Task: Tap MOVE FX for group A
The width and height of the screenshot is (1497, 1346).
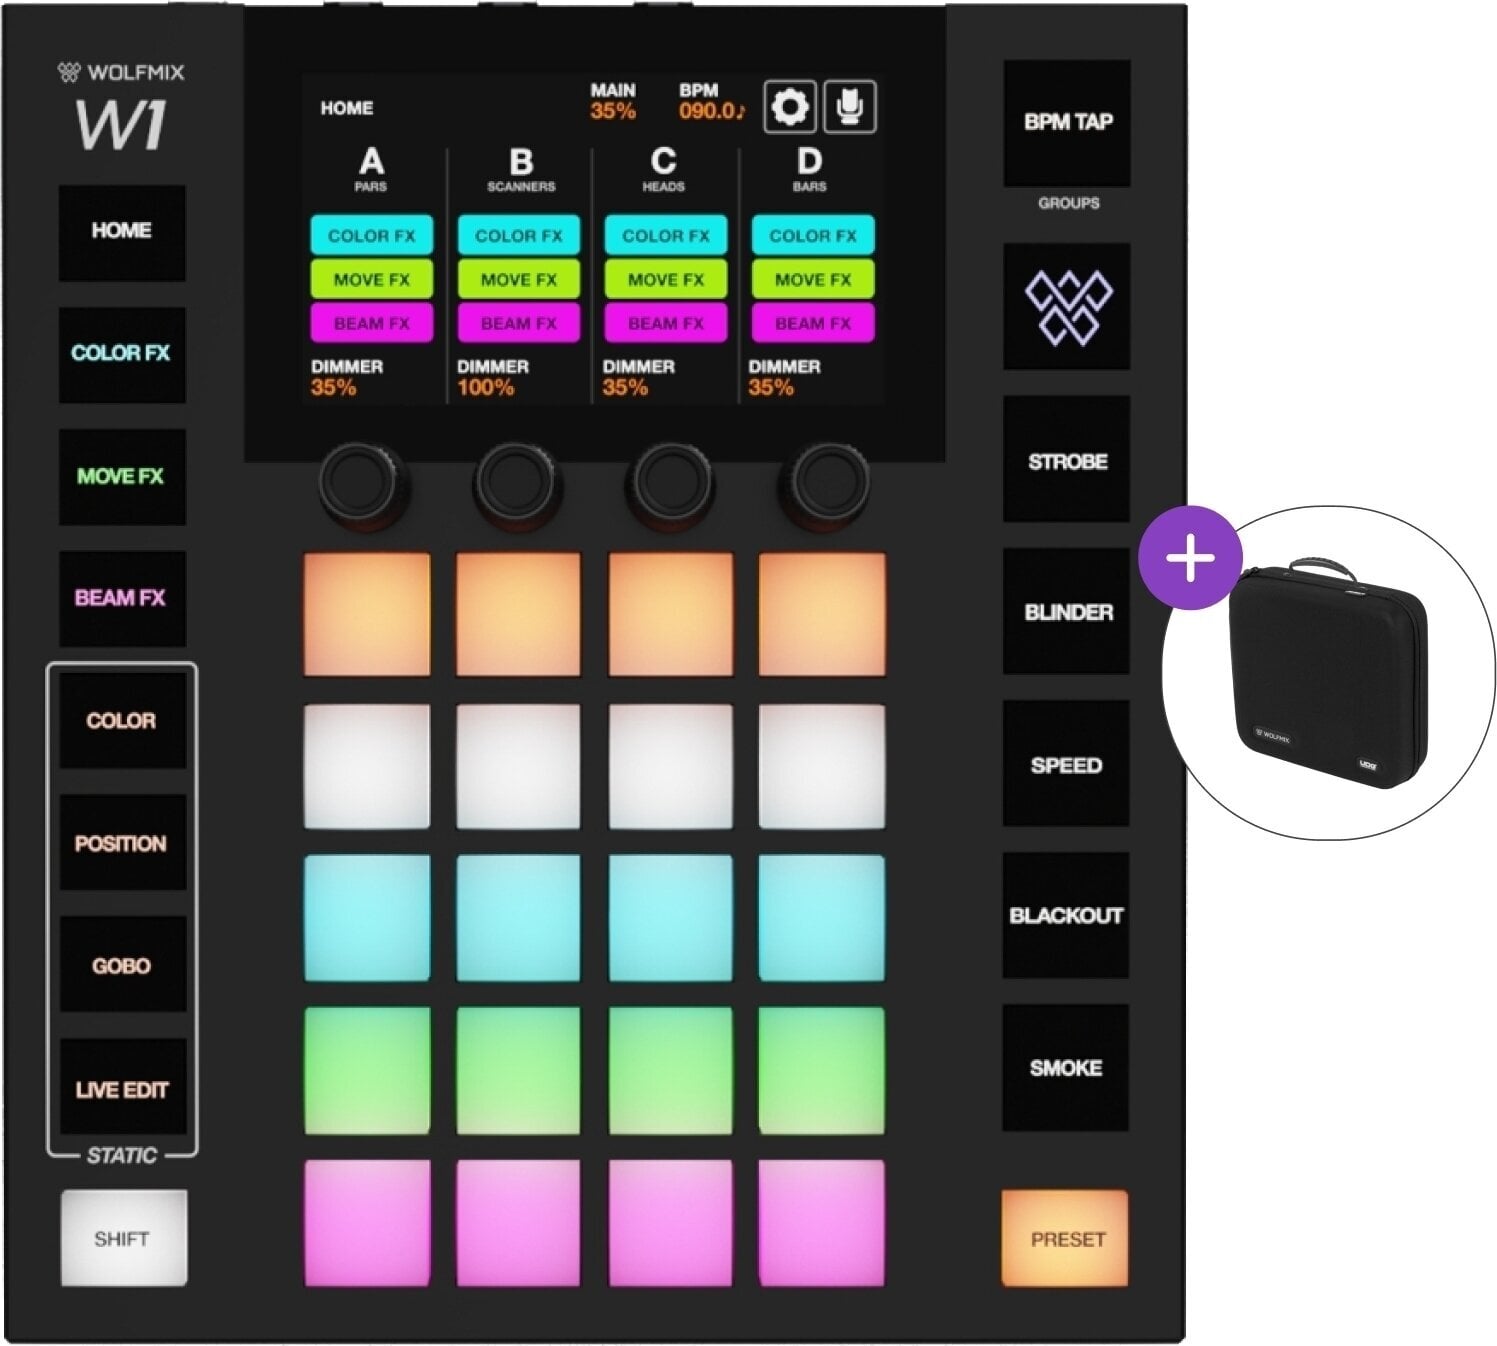Action: point(371,280)
